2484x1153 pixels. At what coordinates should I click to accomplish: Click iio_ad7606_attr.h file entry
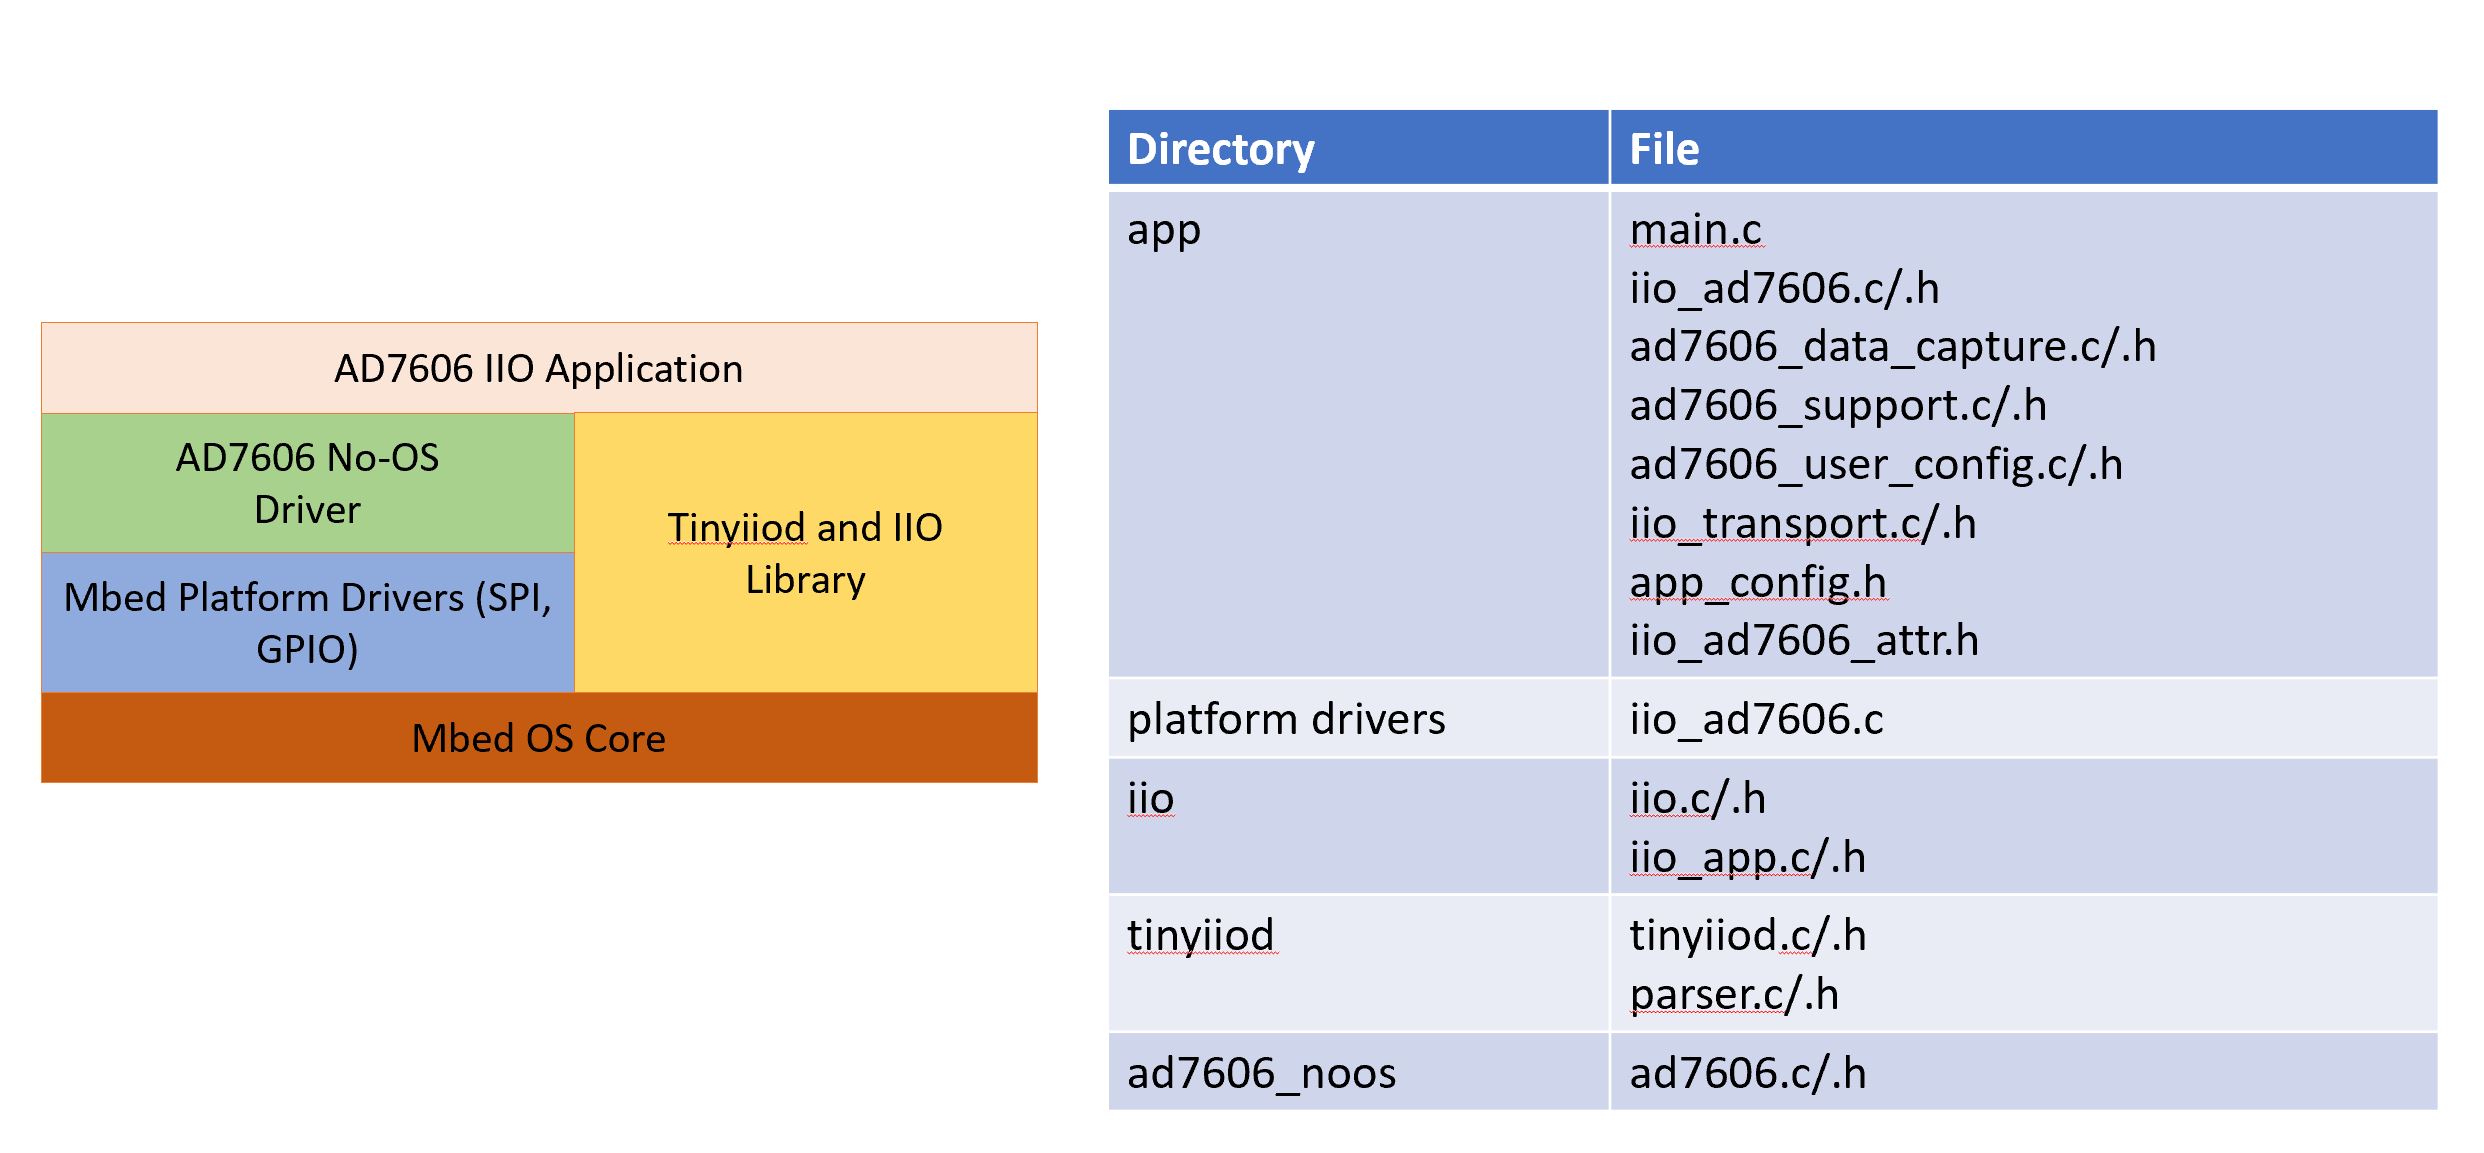[x=1804, y=640]
